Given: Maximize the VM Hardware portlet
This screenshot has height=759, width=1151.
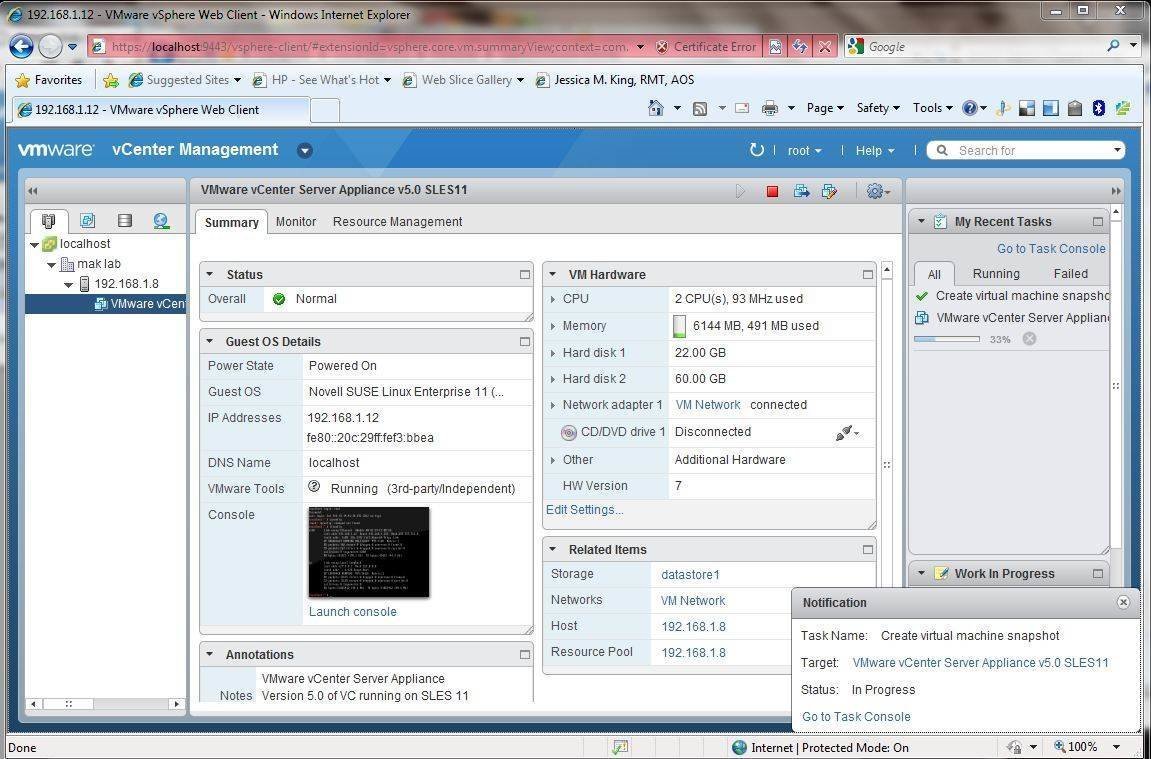Looking at the screenshot, I should tap(868, 275).
